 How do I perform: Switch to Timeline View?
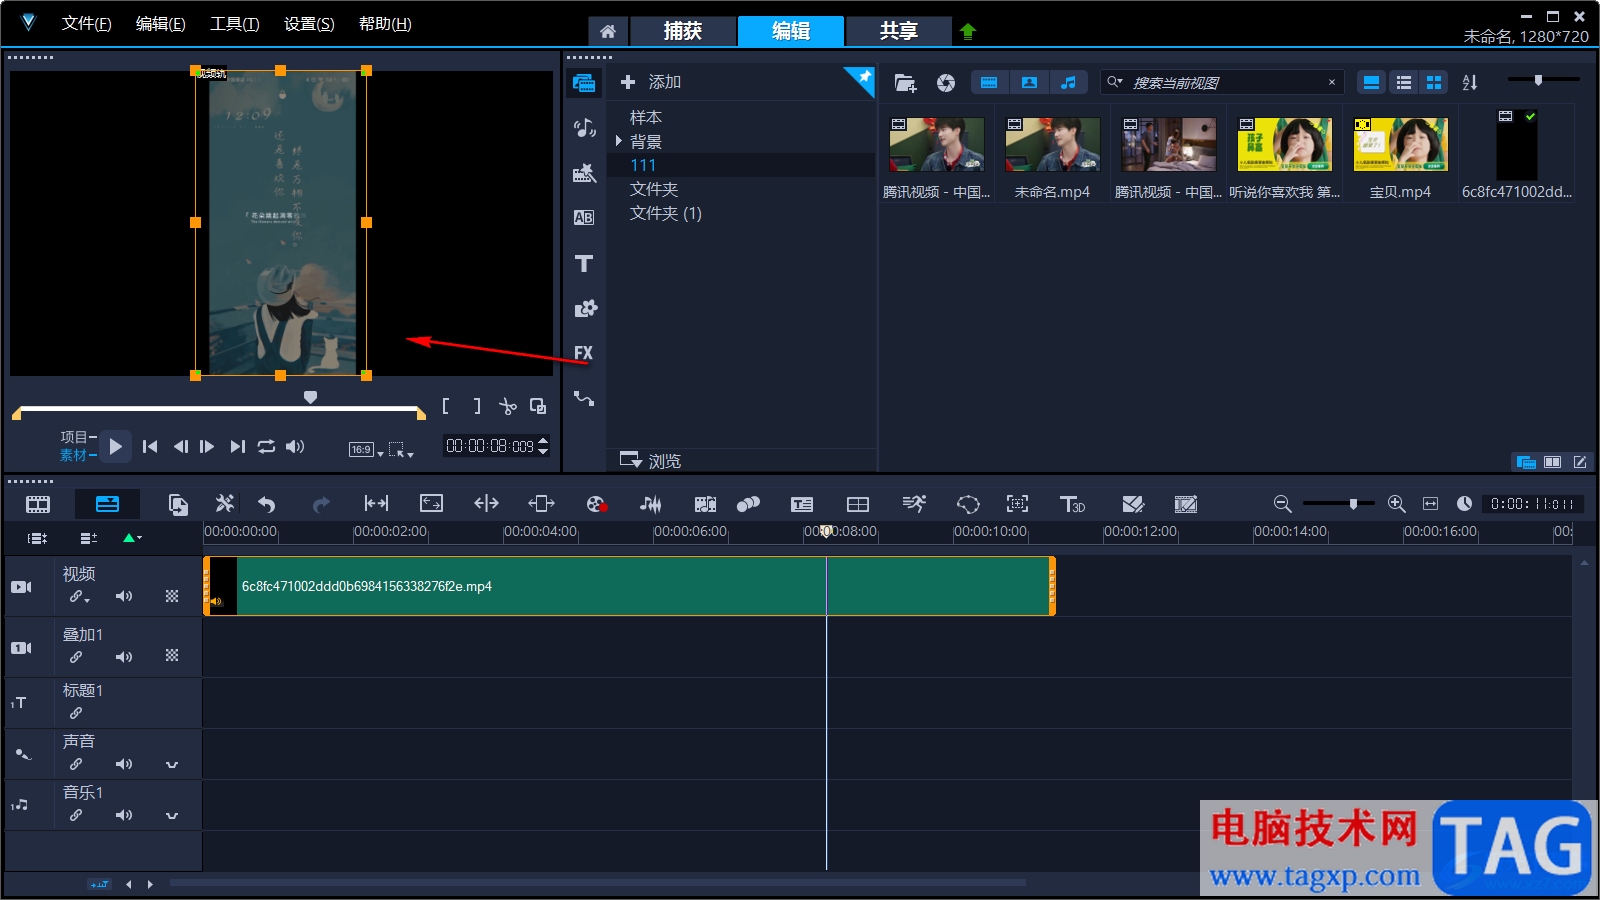pos(107,504)
